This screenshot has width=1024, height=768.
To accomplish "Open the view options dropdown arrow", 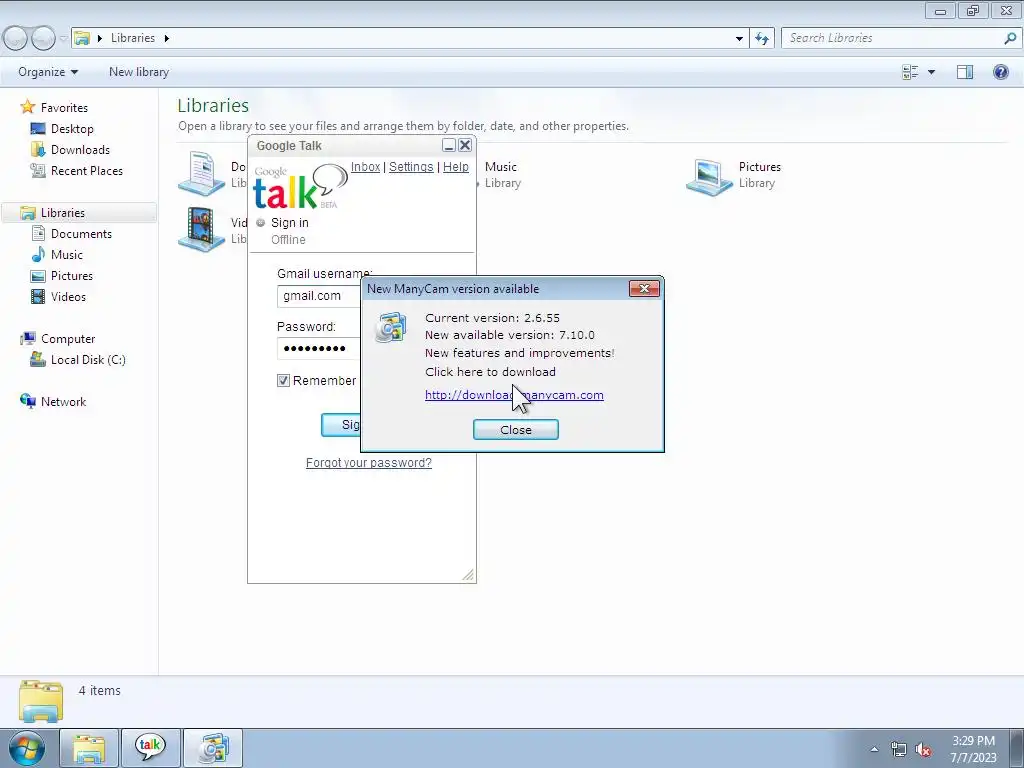I will (x=931, y=72).
